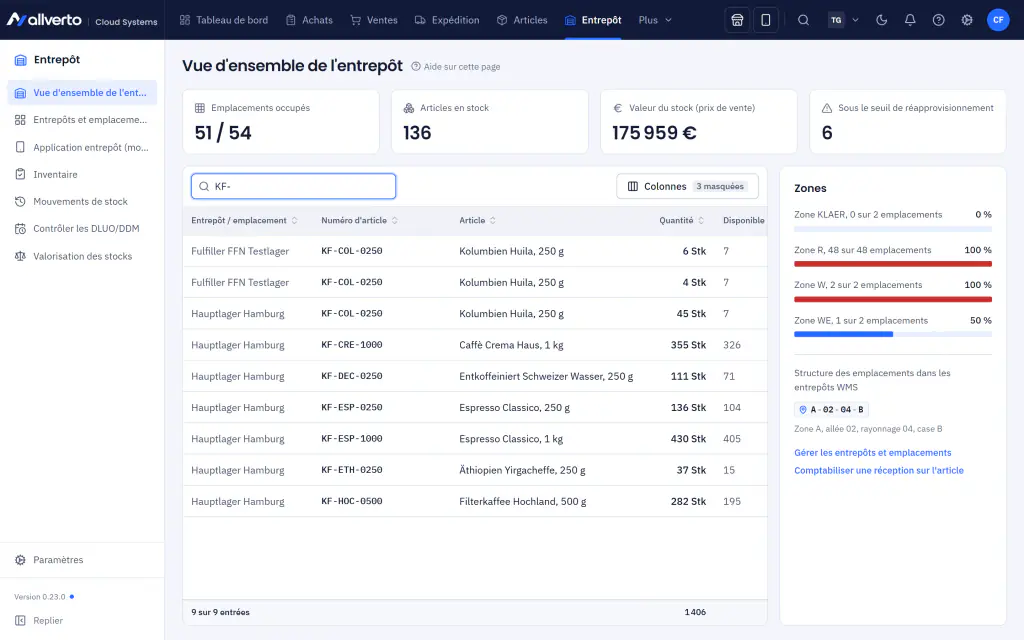
Task: Click the 9 sur 9 entrées footer text
Action: point(220,613)
